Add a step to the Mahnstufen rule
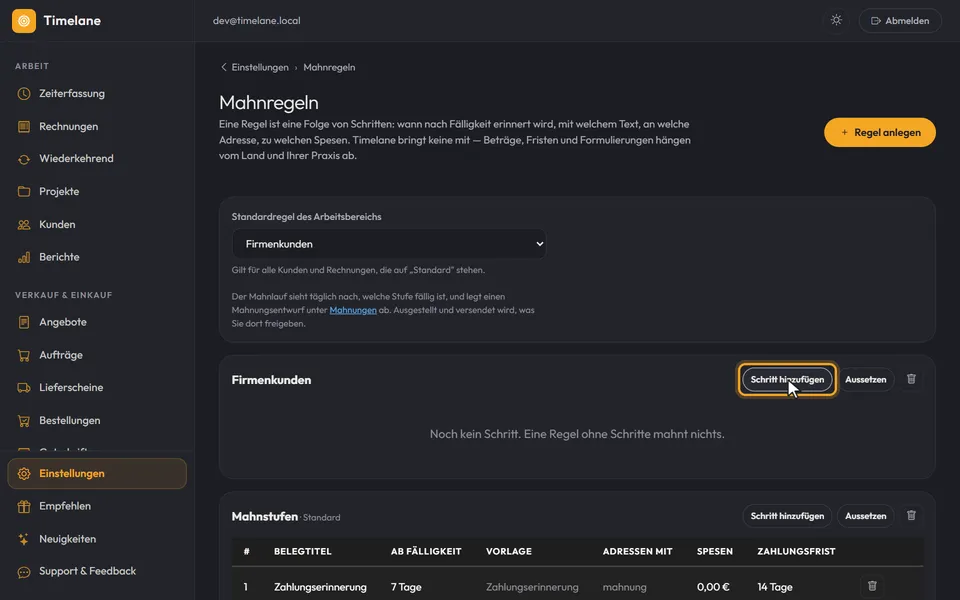This screenshot has height=600, width=960. (787, 516)
